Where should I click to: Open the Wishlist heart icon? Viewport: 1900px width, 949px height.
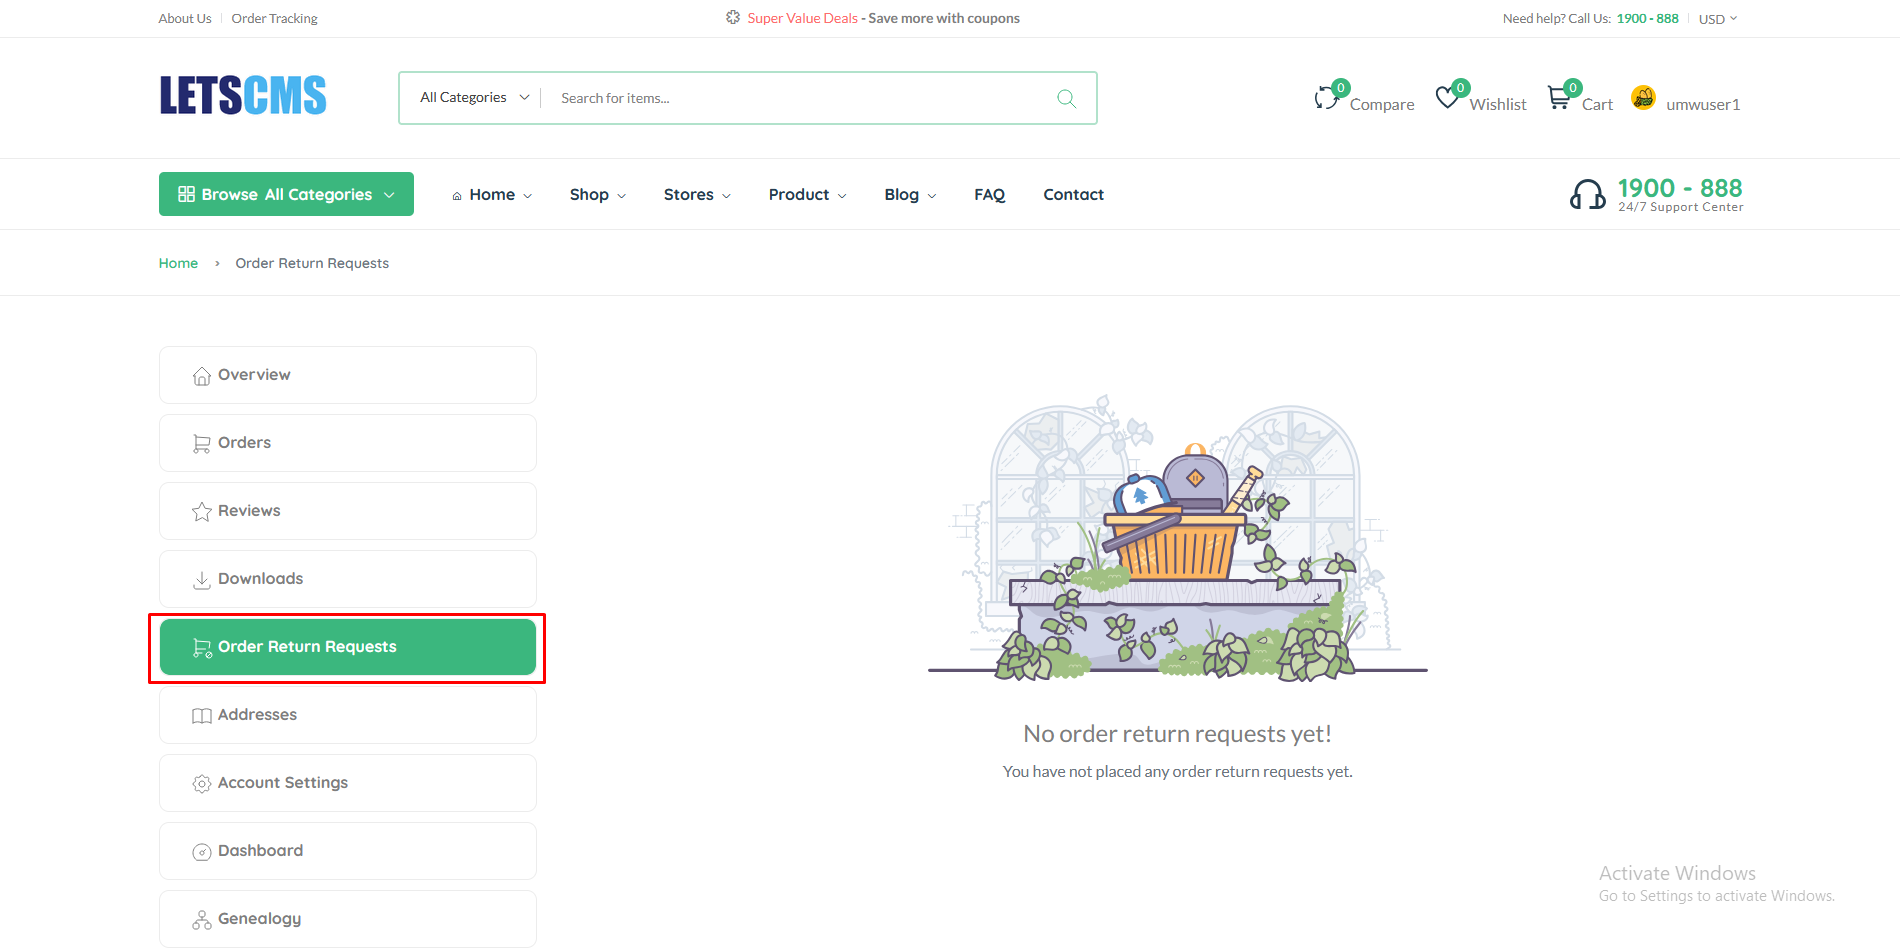pyautogui.click(x=1447, y=98)
